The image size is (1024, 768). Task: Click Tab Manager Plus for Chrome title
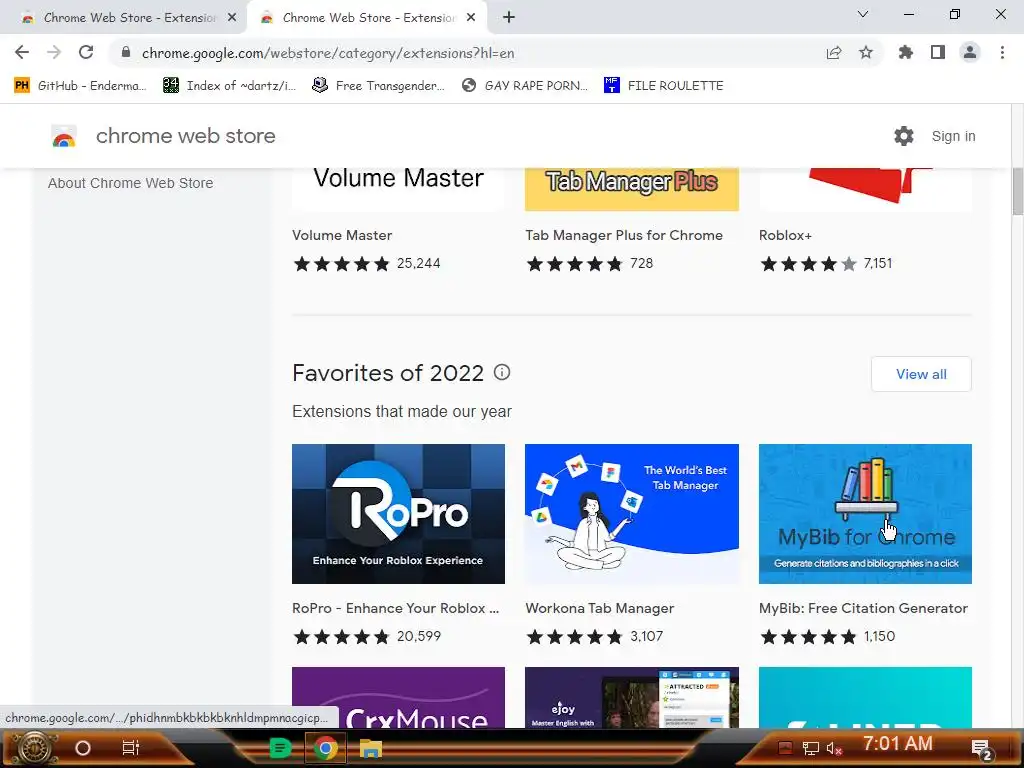[624, 235]
